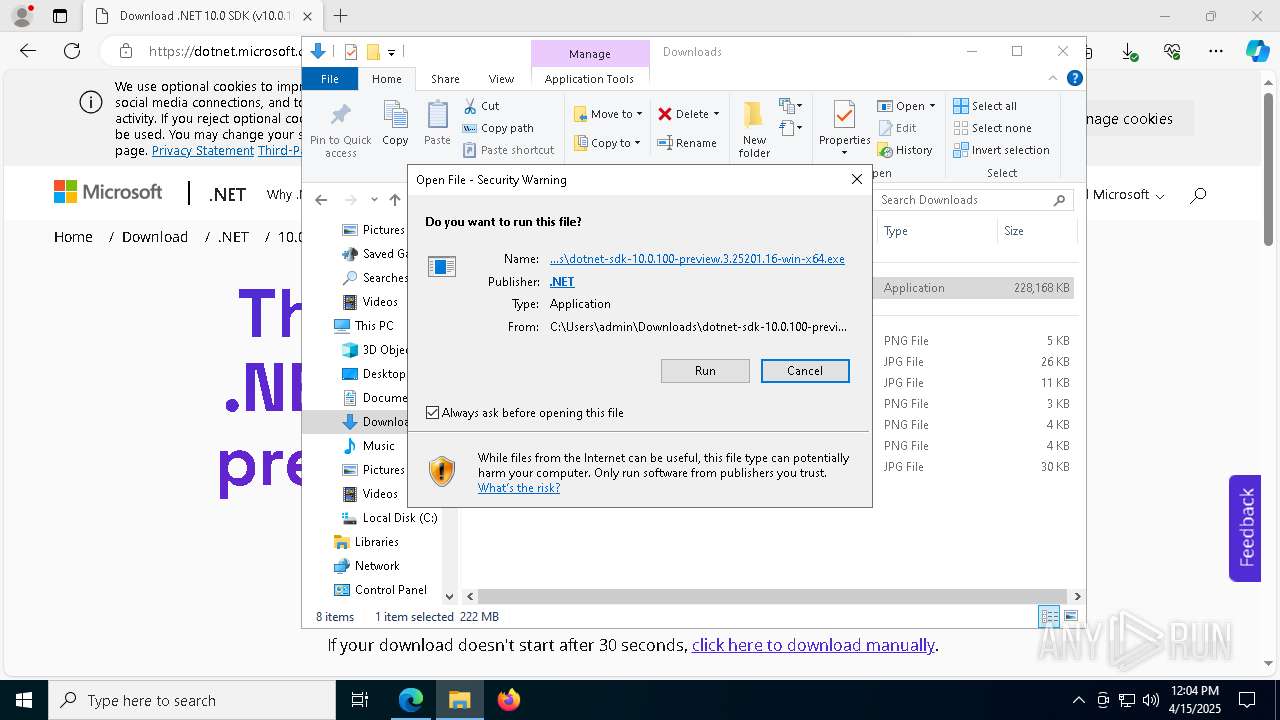This screenshot has height=720, width=1280.
Task: Open the Application Tools tab
Action: pos(589,79)
